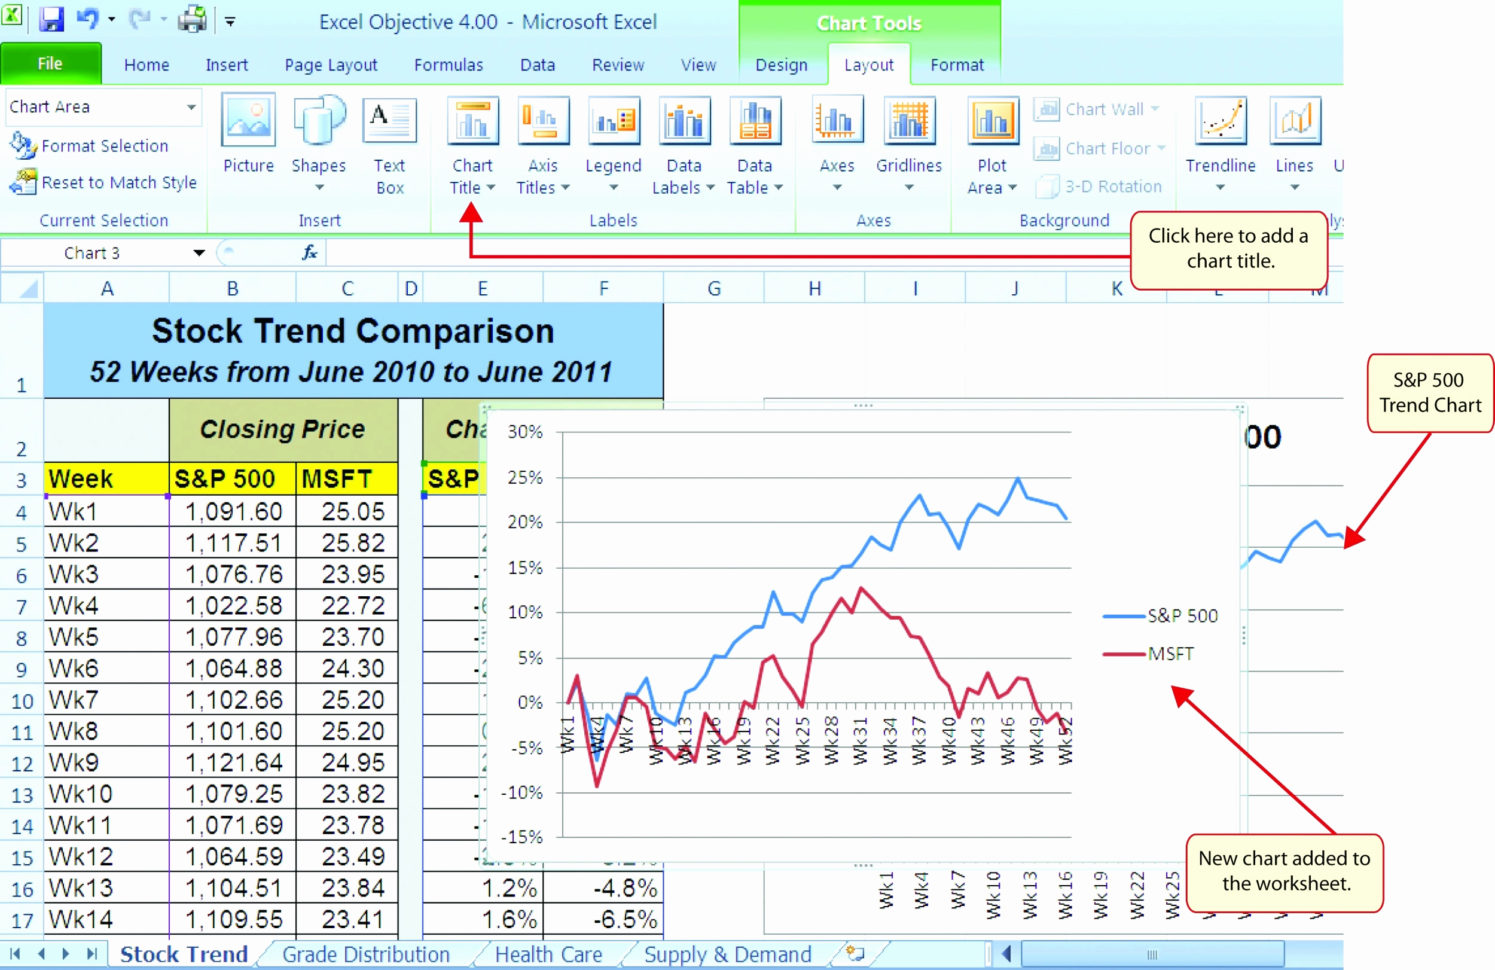Image resolution: width=1495 pixels, height=970 pixels.
Task: Click the Gridlines button
Action: [x=909, y=145]
